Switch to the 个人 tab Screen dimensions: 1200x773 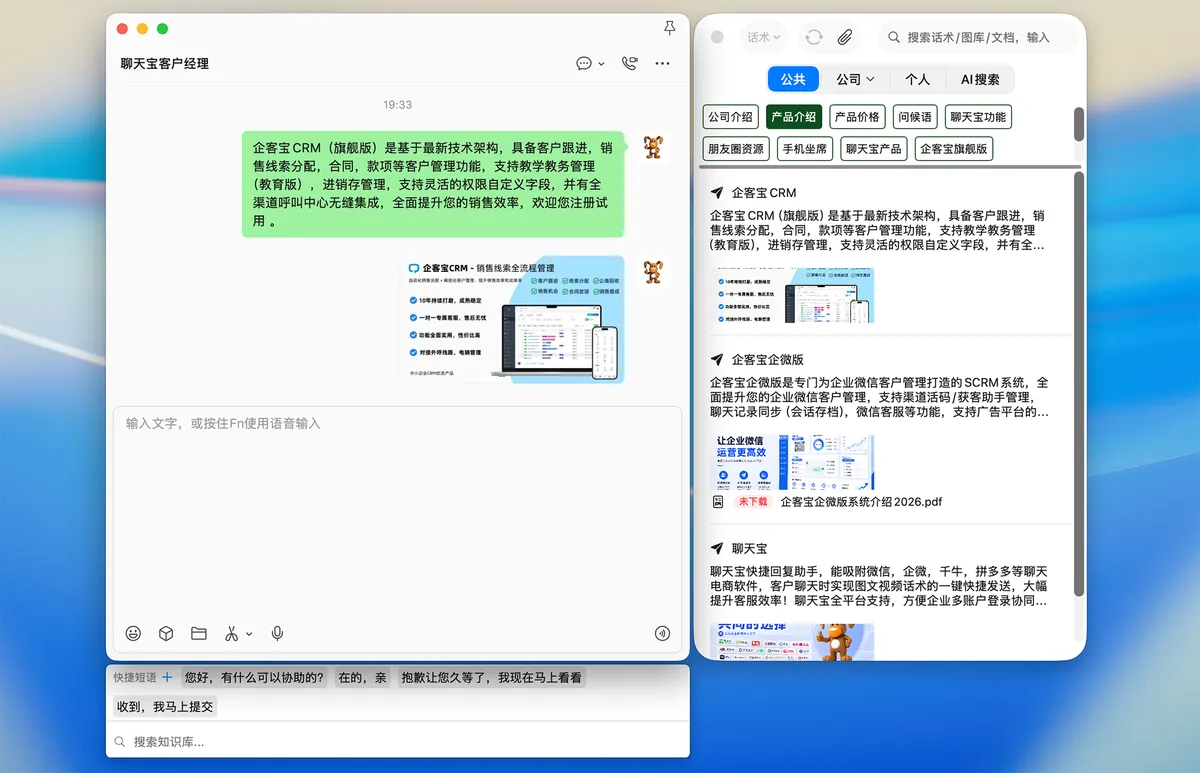917,79
